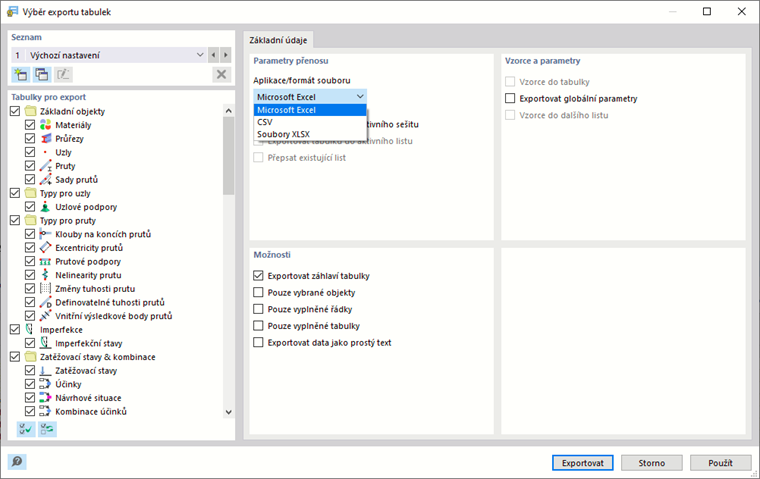Select the Zatěžovací stavy & kombinace tree folder
This screenshot has width=760, height=479.
tap(96, 356)
